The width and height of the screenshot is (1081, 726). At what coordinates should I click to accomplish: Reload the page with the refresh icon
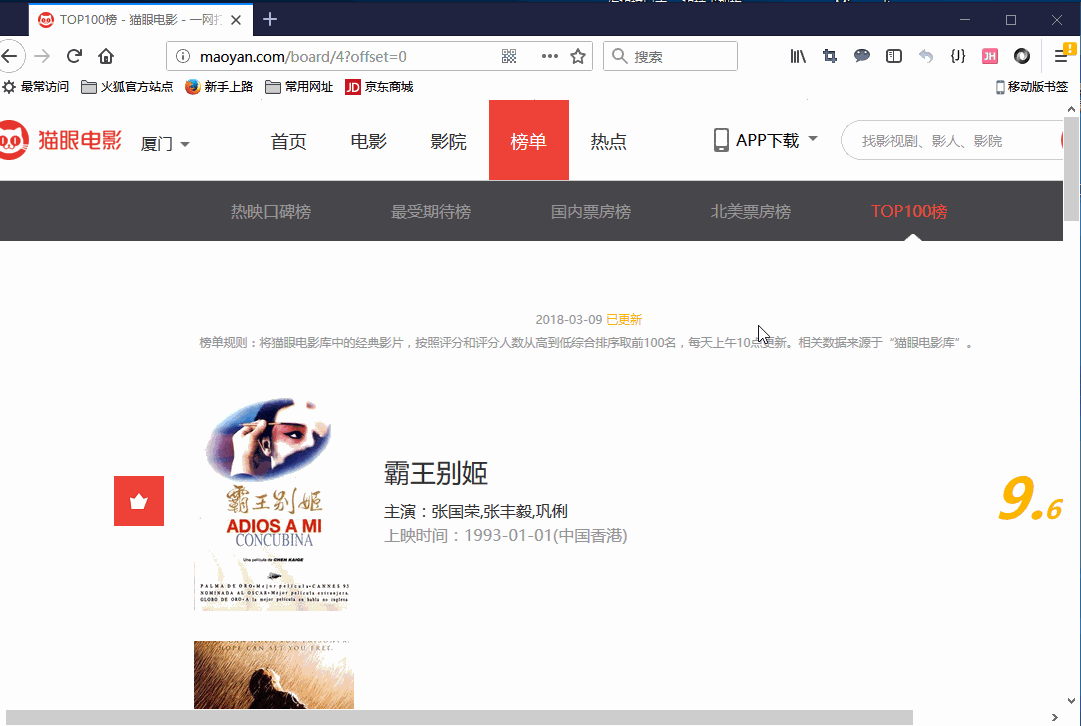point(74,57)
